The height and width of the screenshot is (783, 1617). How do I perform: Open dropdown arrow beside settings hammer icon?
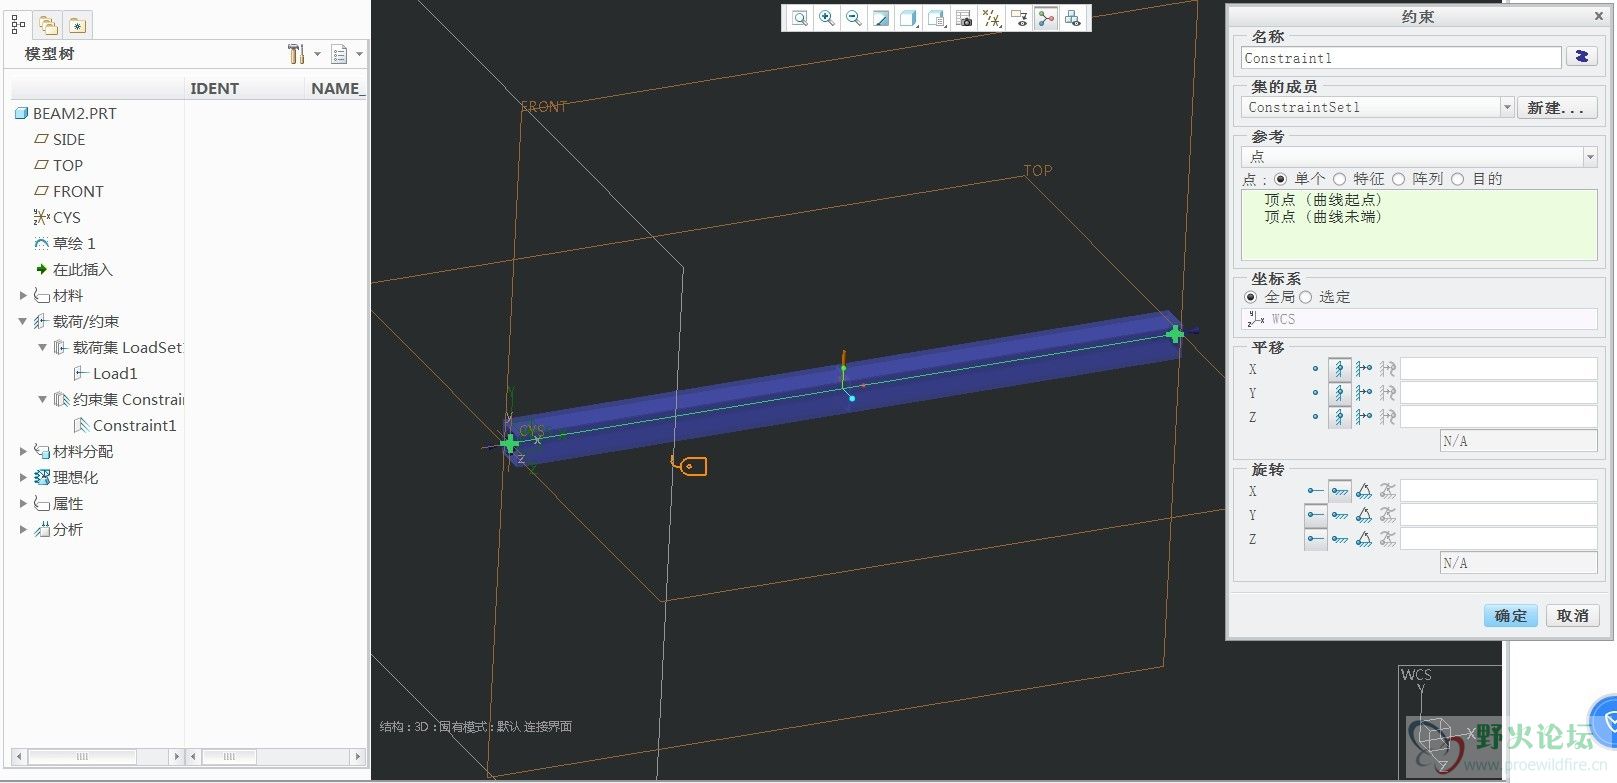click(x=318, y=54)
